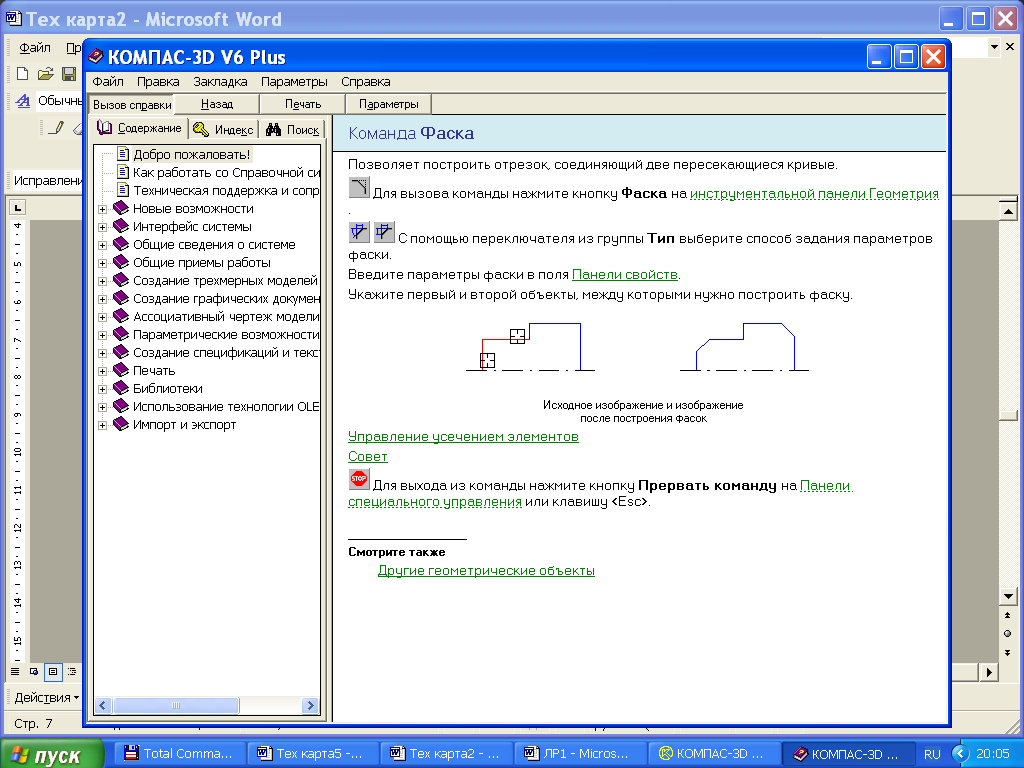Expand the Общие сведения о системе node
The width and height of the screenshot is (1024, 768).
click(x=103, y=246)
